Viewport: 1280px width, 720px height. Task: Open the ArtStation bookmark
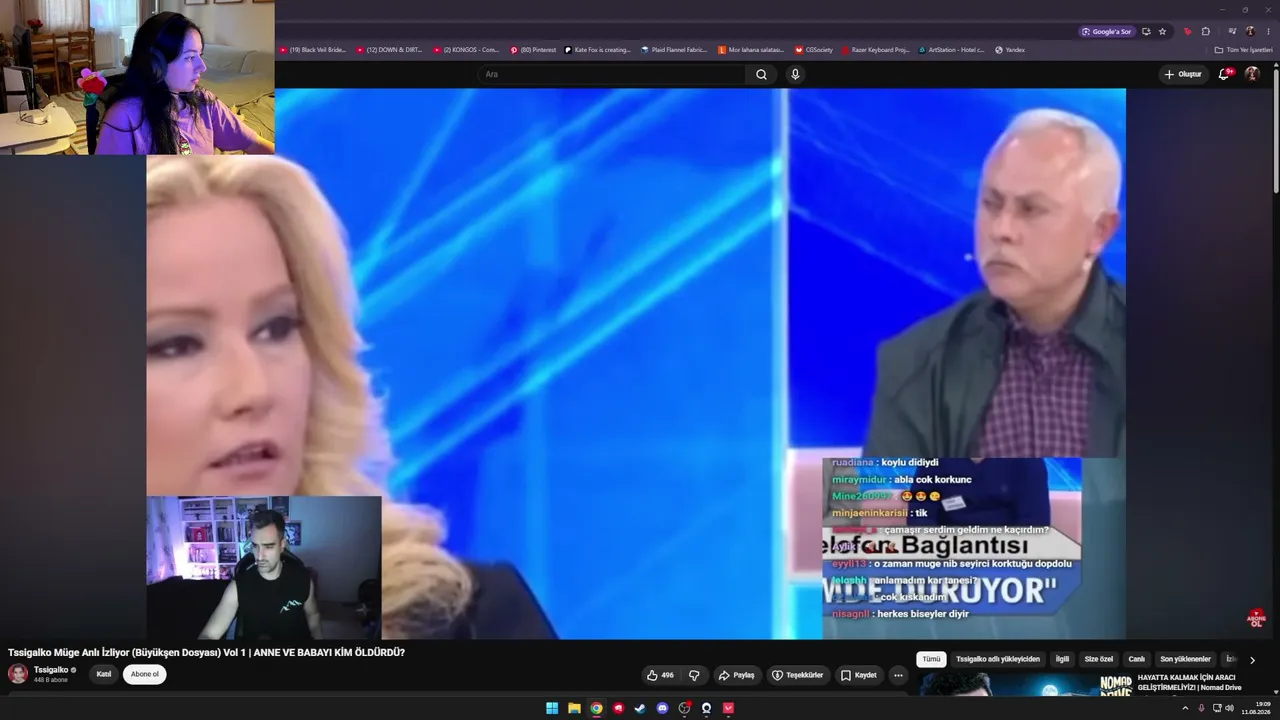coord(951,50)
